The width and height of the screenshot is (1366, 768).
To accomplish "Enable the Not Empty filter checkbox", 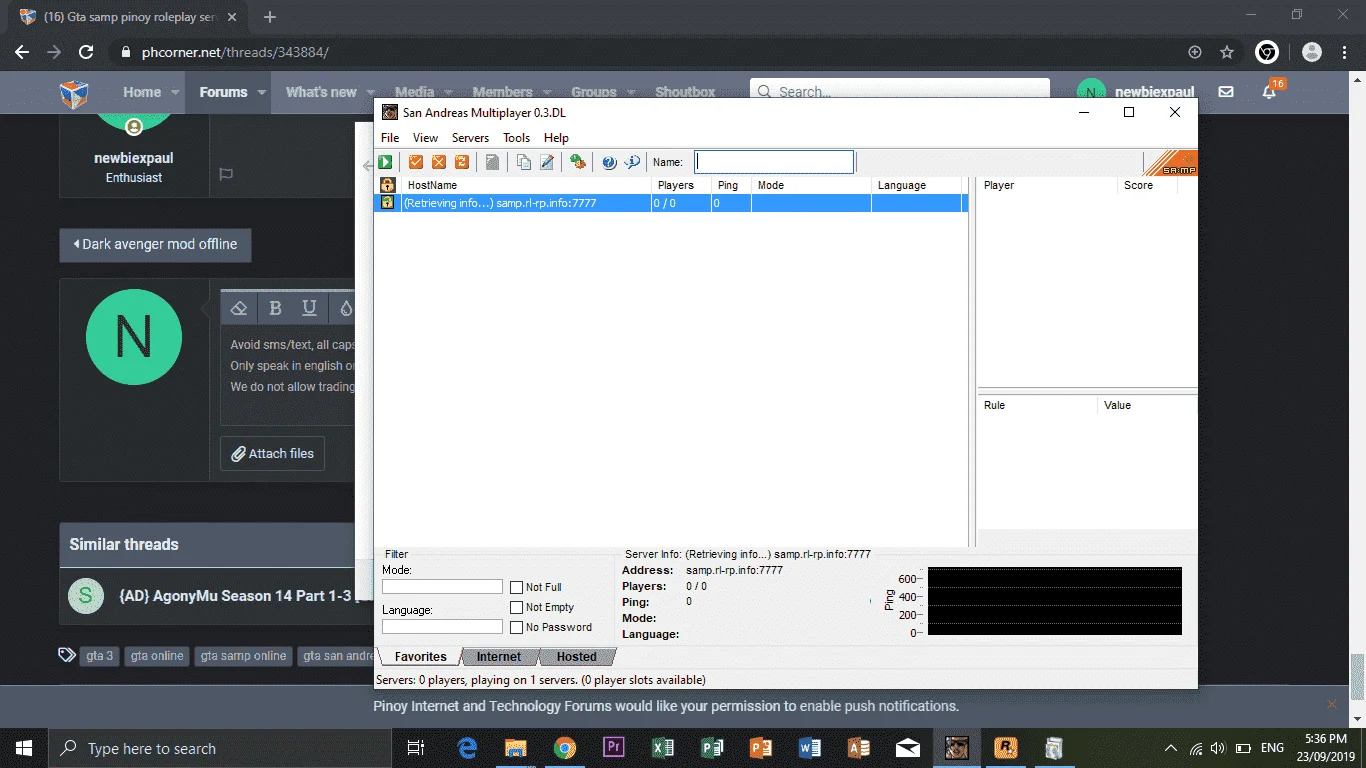I will pyautogui.click(x=516, y=607).
